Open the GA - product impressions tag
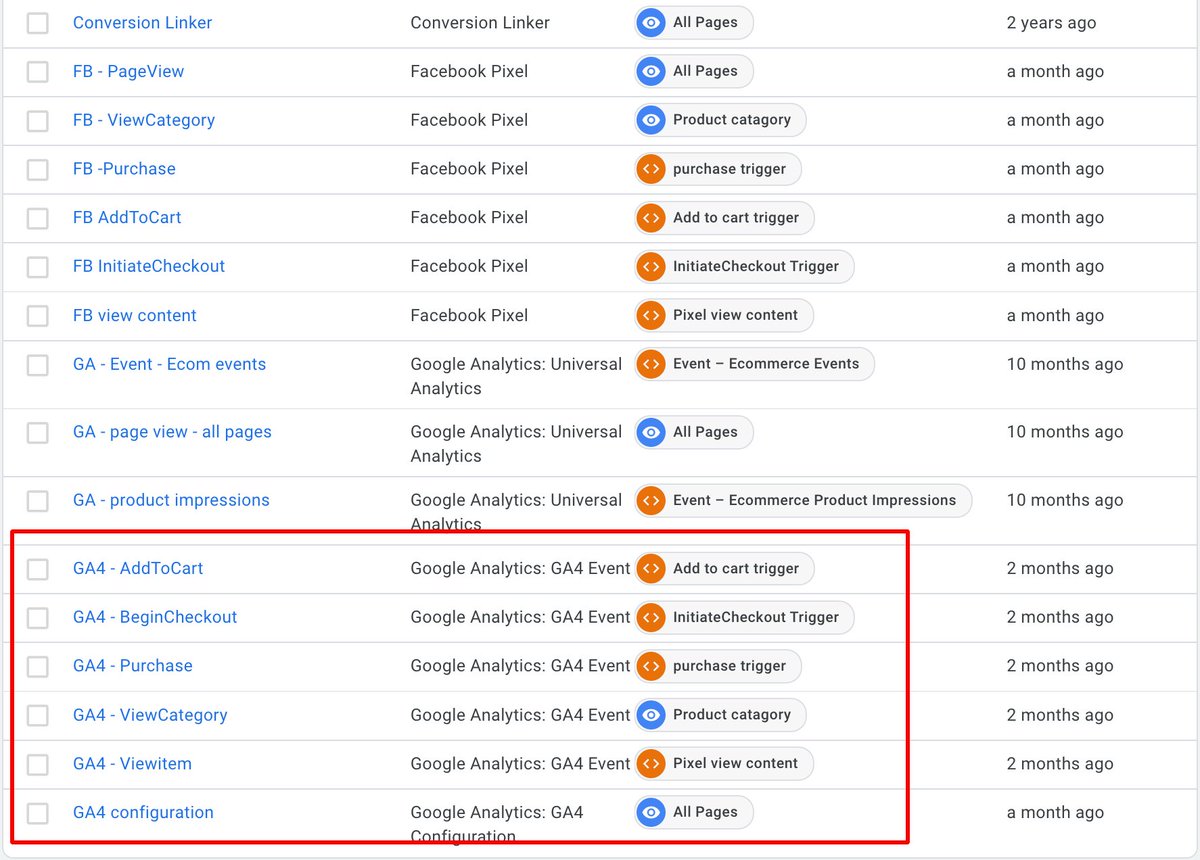 (170, 500)
